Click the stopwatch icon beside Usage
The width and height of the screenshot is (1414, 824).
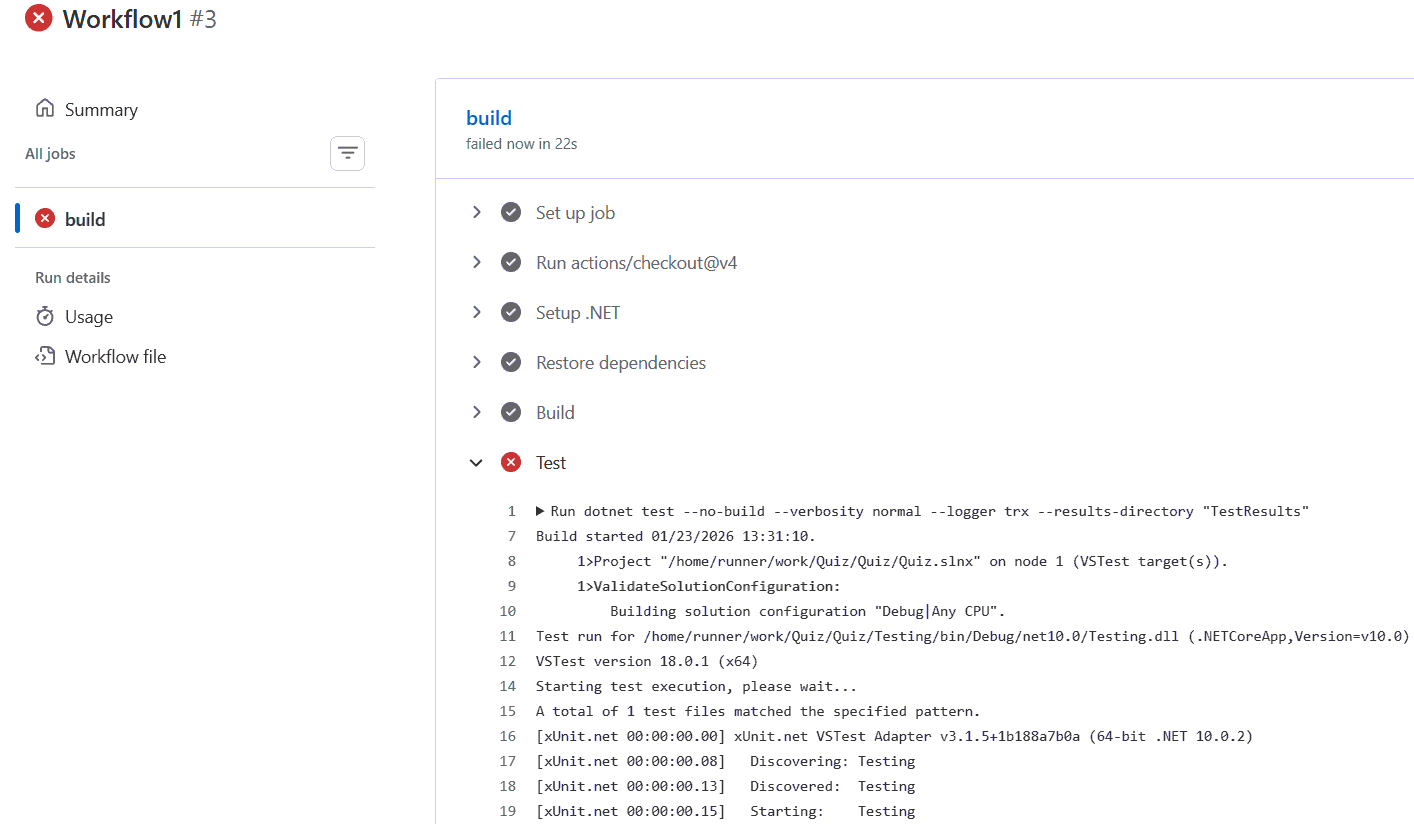[45, 316]
